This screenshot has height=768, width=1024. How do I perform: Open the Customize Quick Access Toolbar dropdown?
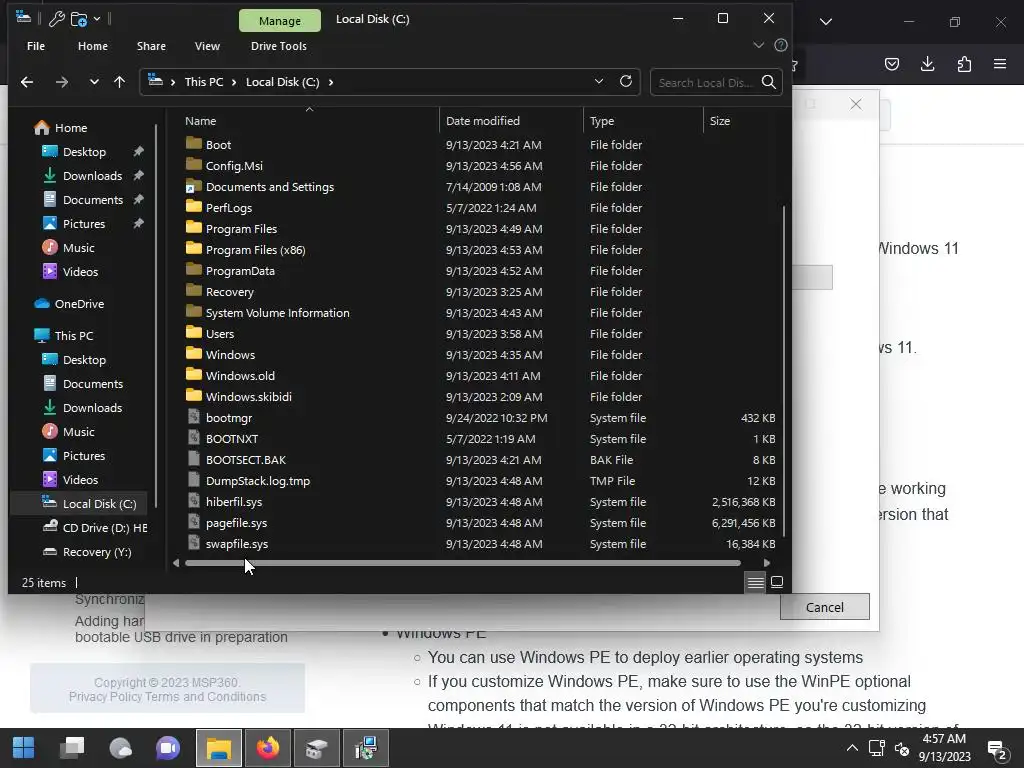[x=97, y=19]
